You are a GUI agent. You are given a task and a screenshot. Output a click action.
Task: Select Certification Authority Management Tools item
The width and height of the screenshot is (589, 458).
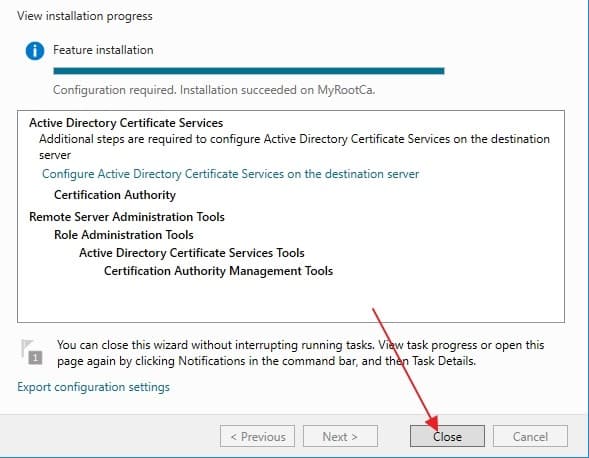[x=218, y=271]
